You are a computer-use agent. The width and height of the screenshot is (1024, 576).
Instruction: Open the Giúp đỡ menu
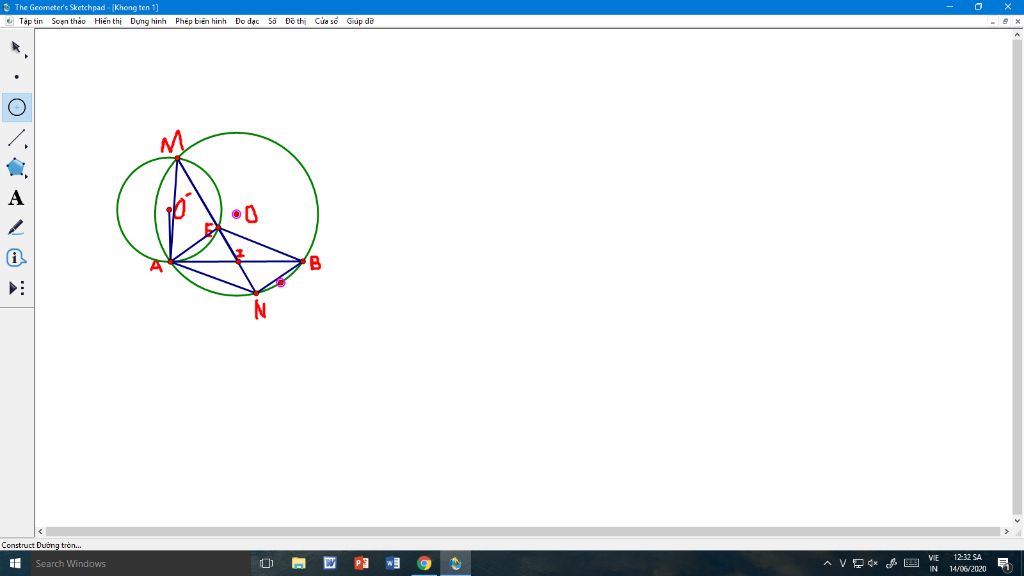coord(360,22)
